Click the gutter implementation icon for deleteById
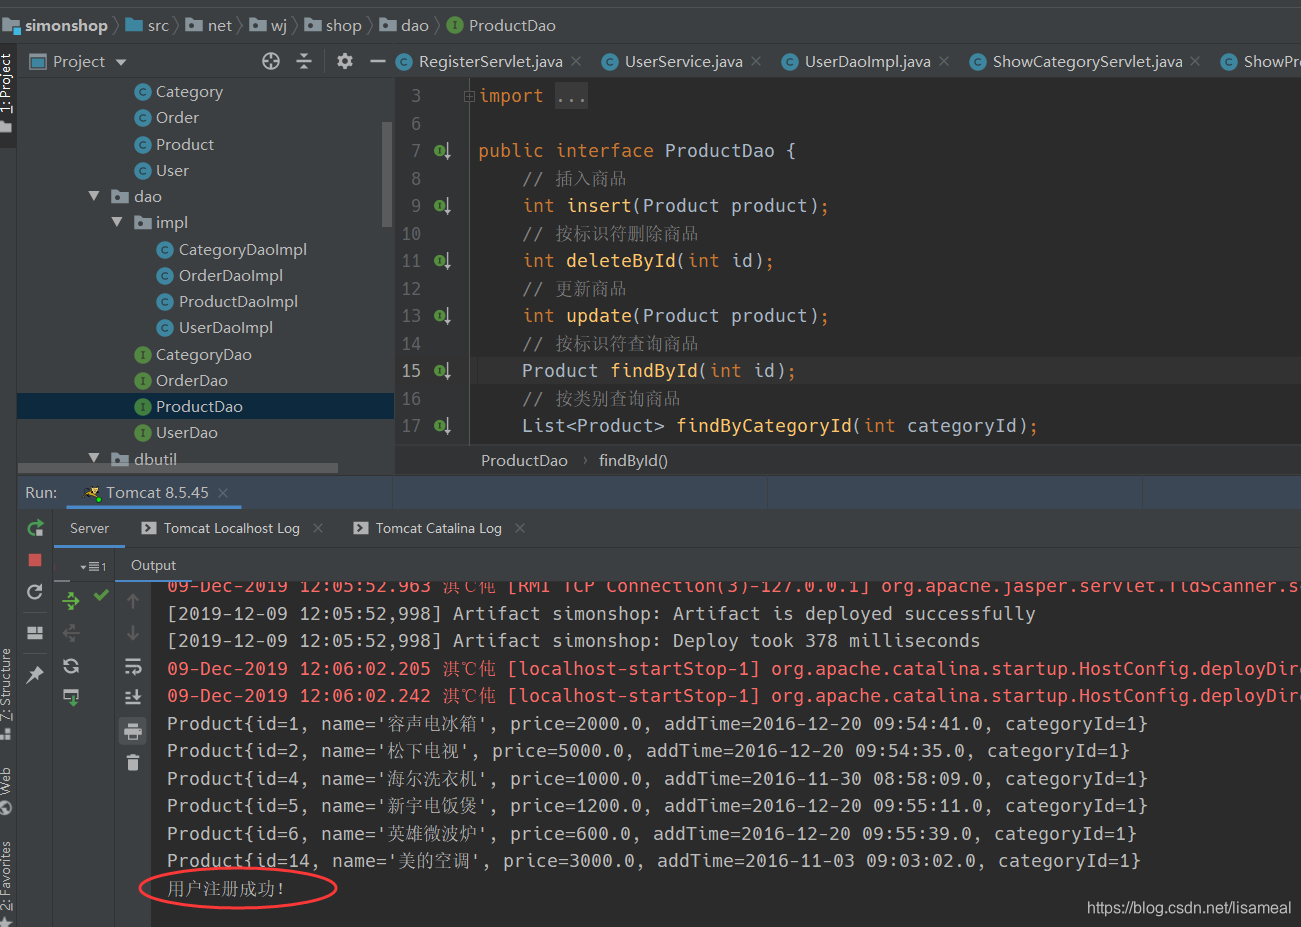This screenshot has width=1301, height=927. click(442, 261)
